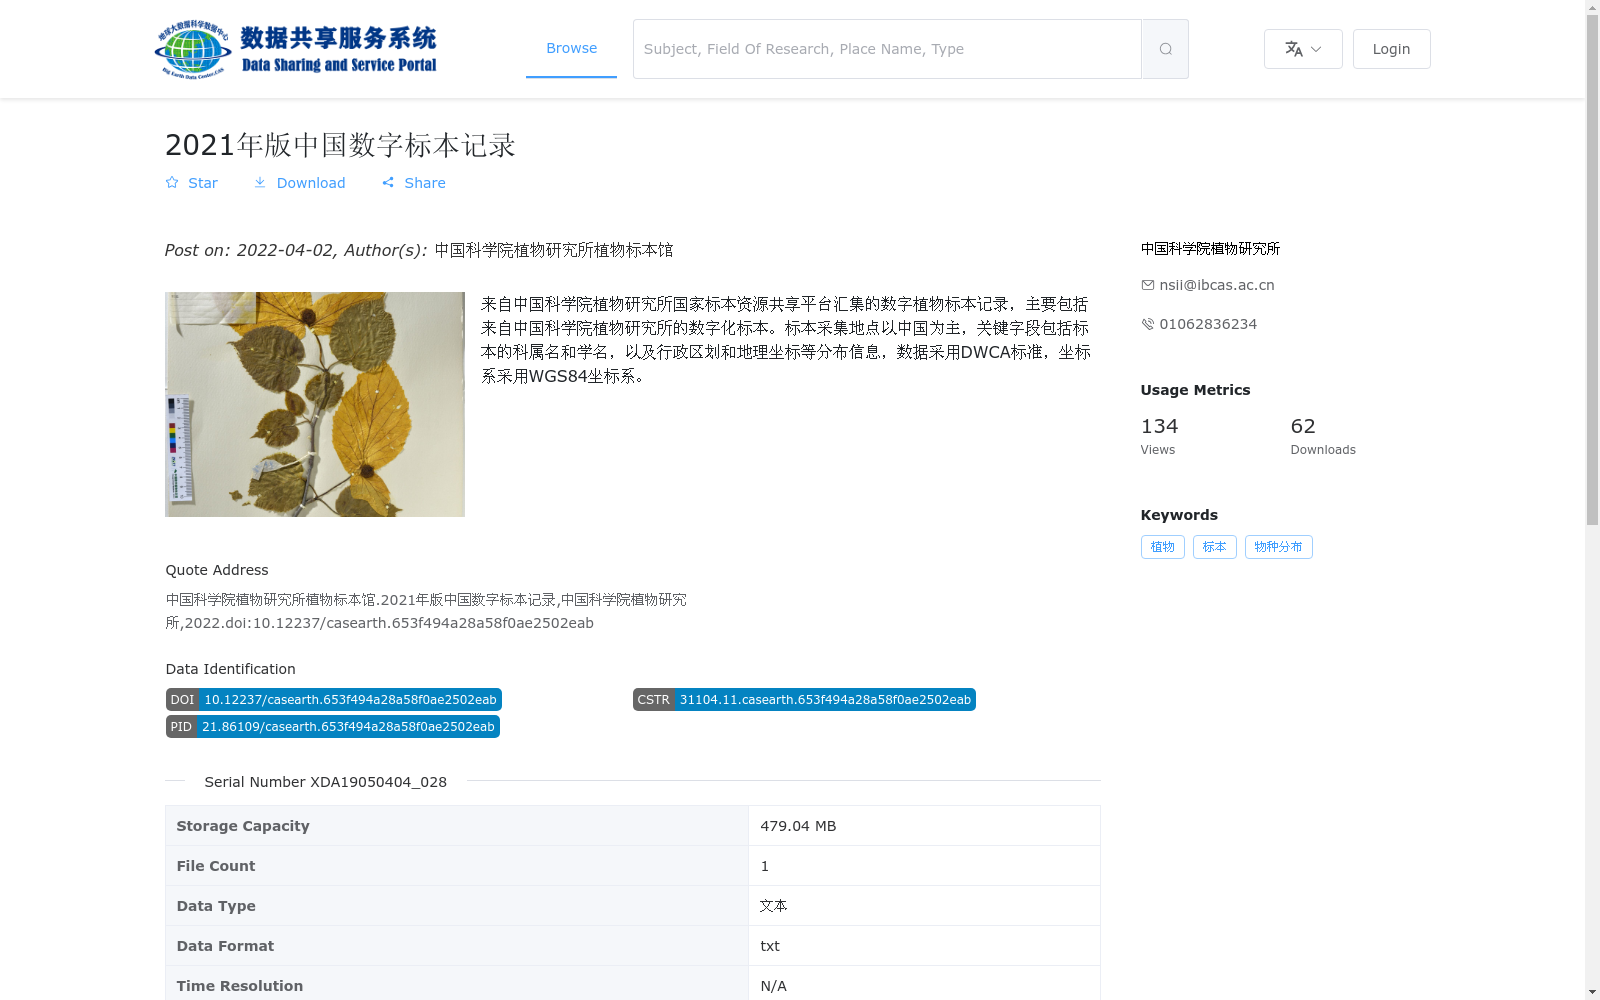Select the Serial Number XDA19050404_028 text
The height and width of the screenshot is (1000, 1600).
326,782
